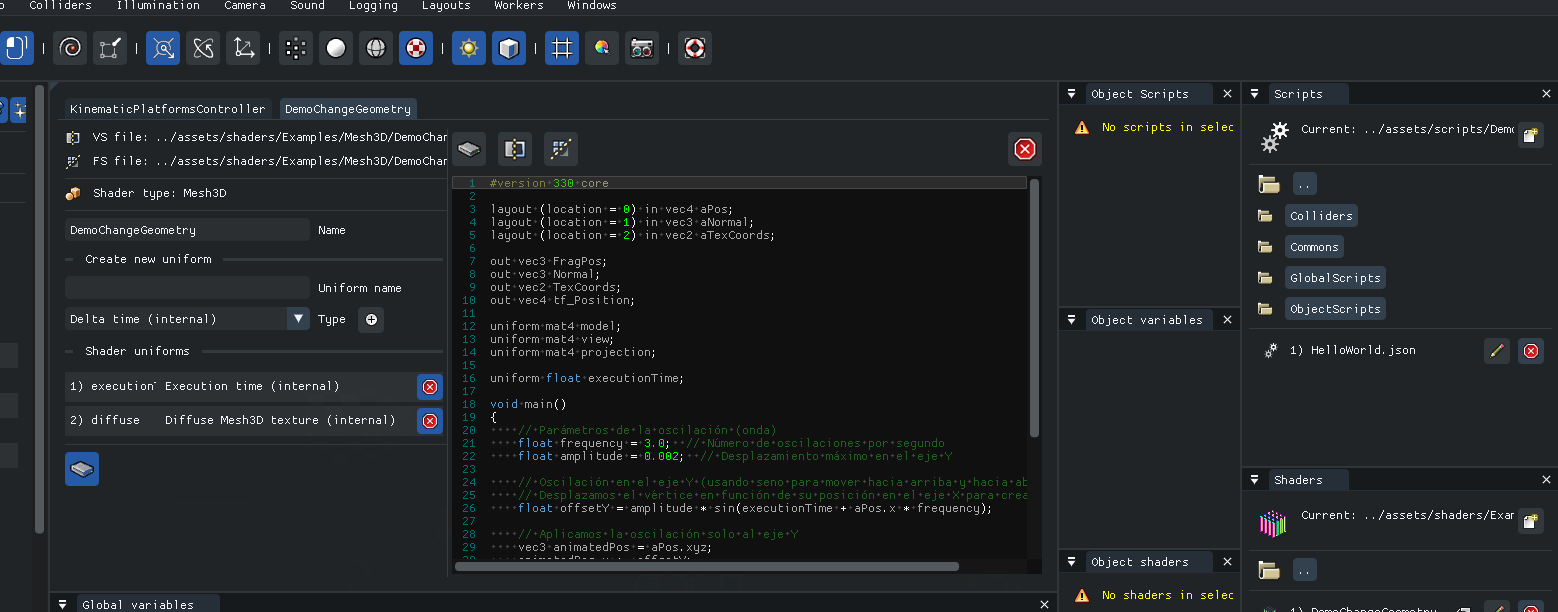Switch to the KinematicPlatformsController tab
The height and width of the screenshot is (612, 1558).
[167, 109]
